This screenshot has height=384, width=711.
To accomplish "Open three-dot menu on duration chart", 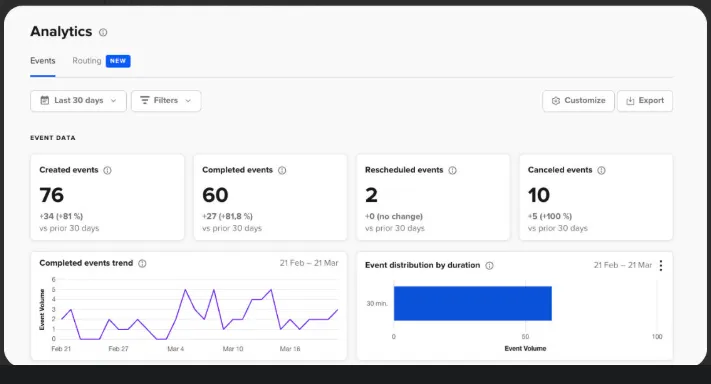I will pos(661,265).
